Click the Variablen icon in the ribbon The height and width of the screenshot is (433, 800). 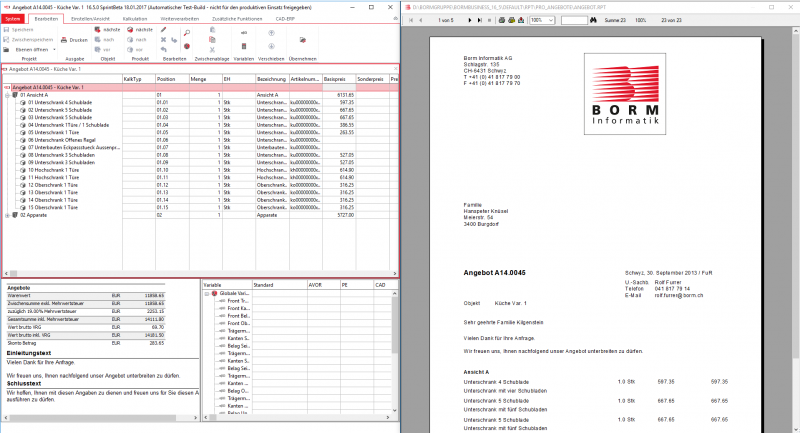[x=244, y=34]
